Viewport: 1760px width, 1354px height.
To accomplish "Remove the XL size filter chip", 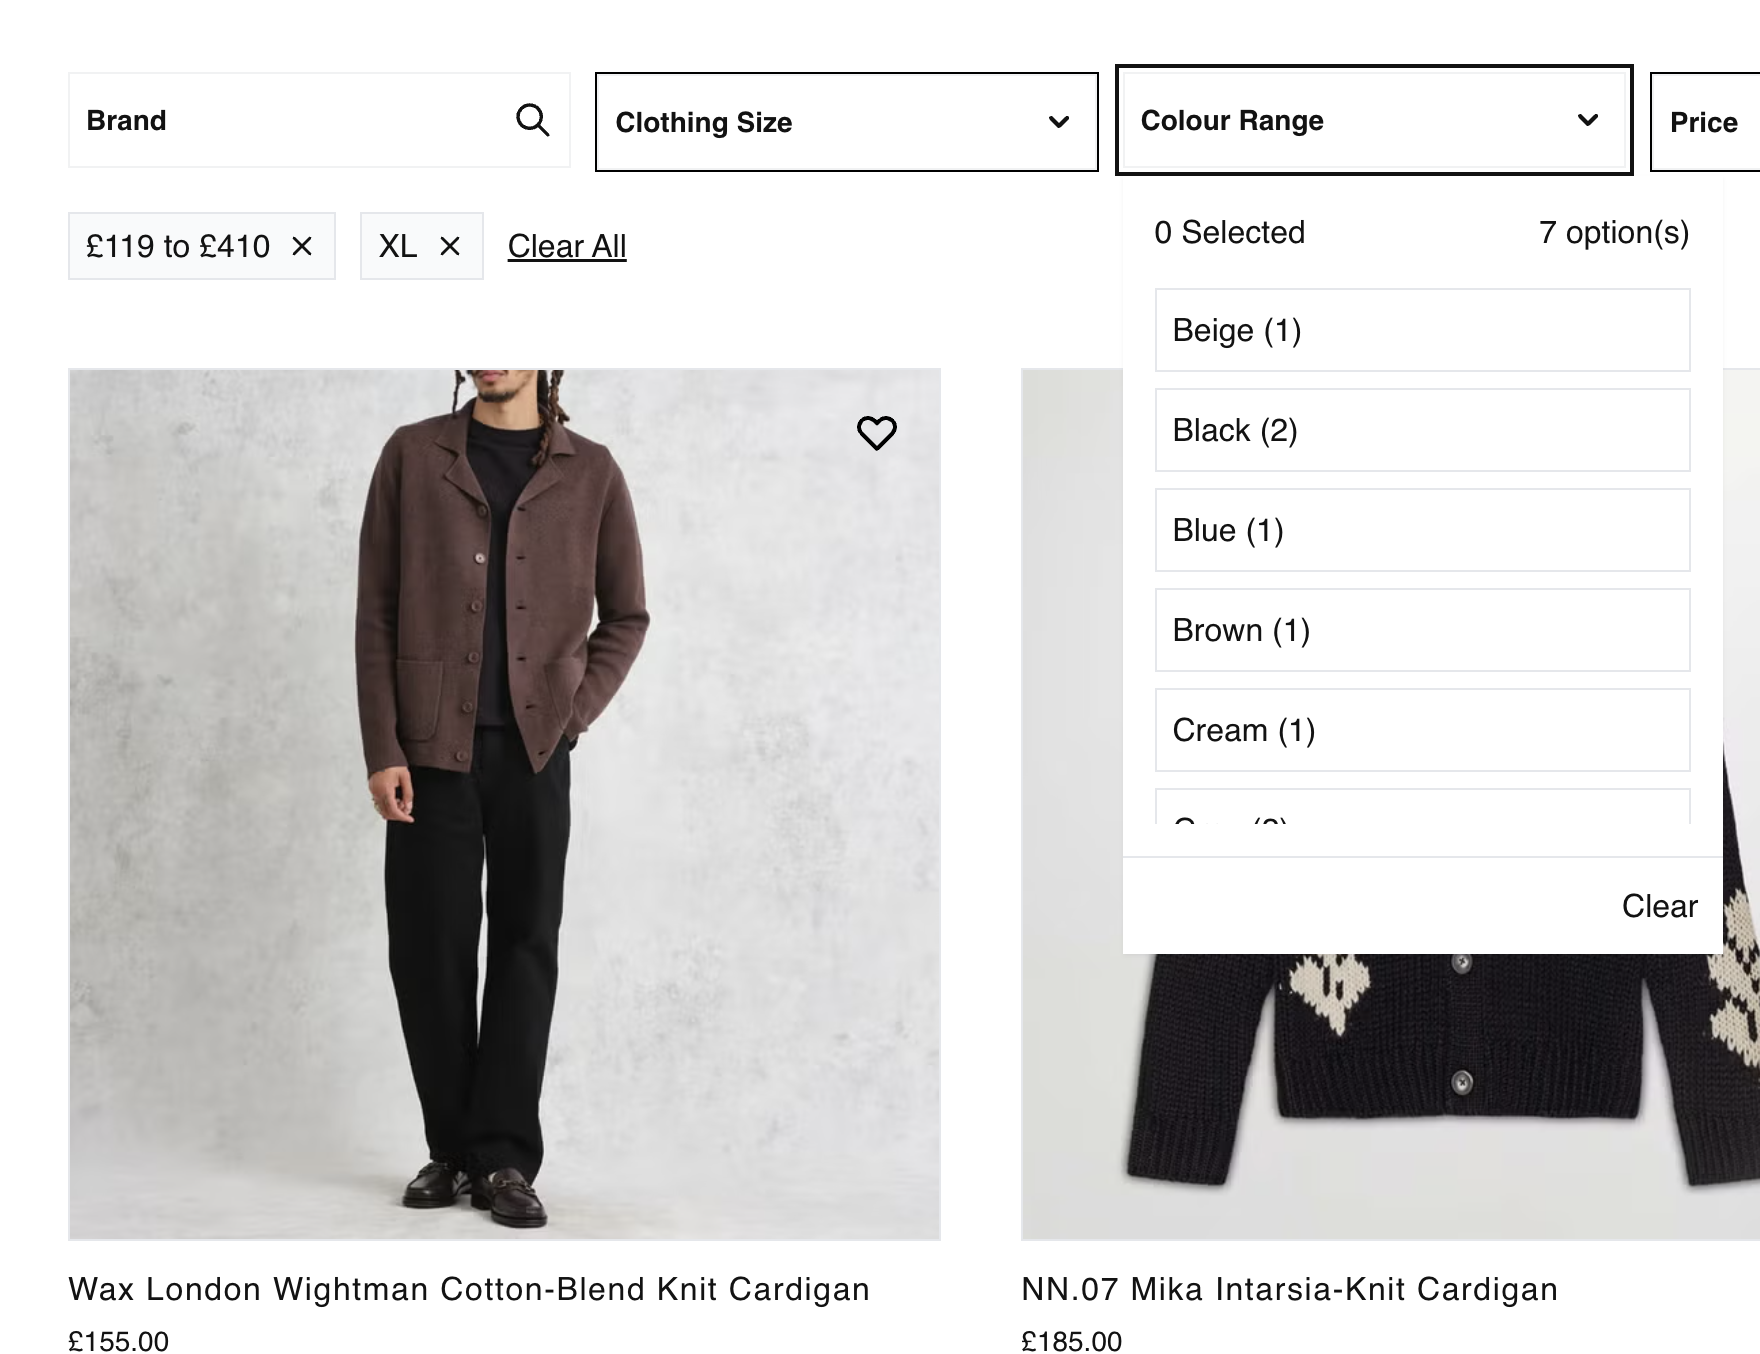I will 450,246.
